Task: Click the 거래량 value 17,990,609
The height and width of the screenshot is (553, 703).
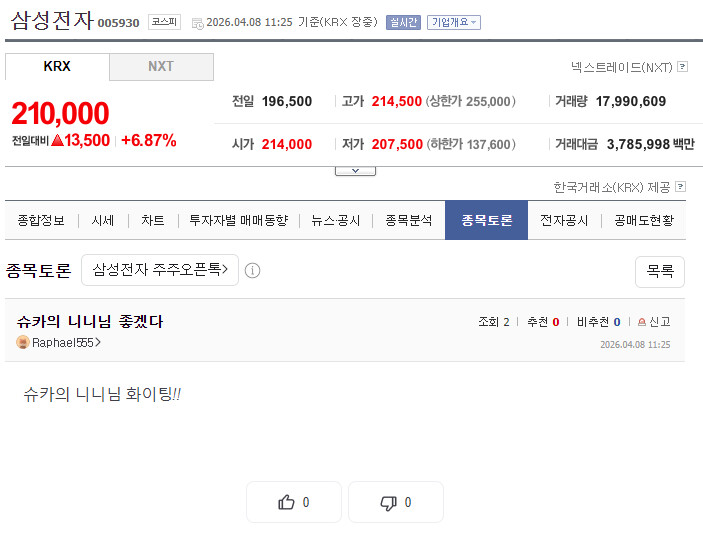Action: (631, 101)
